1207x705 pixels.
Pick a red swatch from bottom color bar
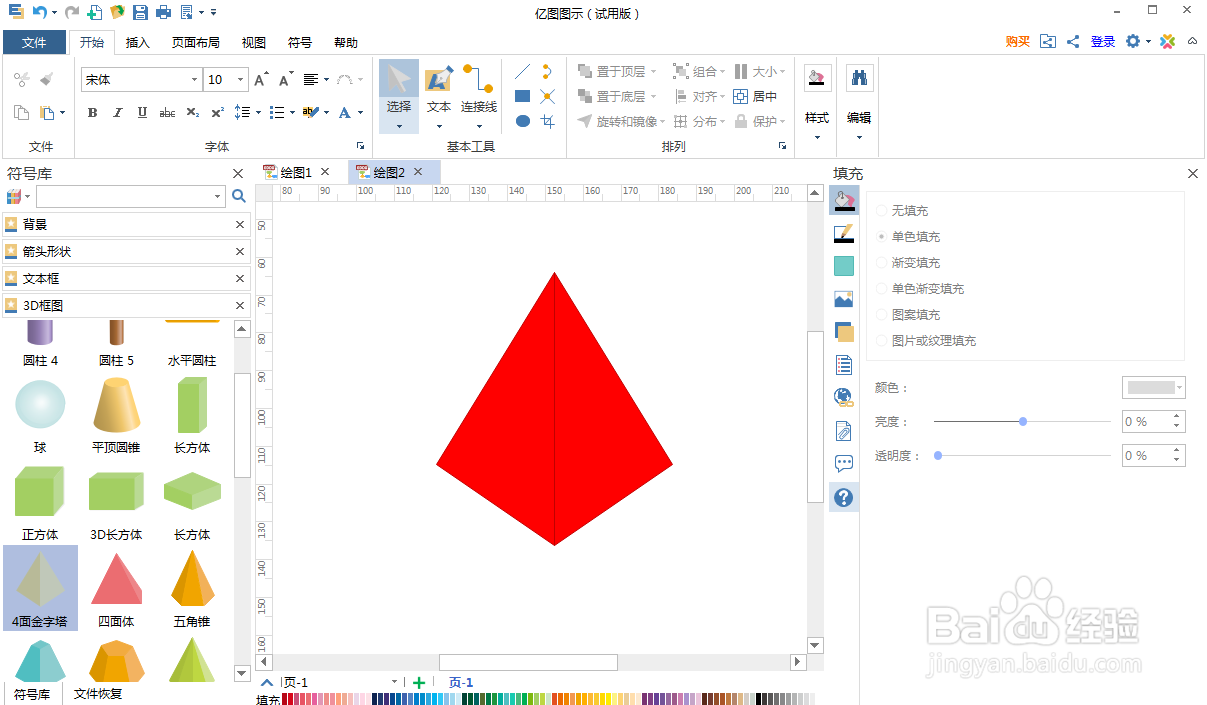tap(290, 700)
